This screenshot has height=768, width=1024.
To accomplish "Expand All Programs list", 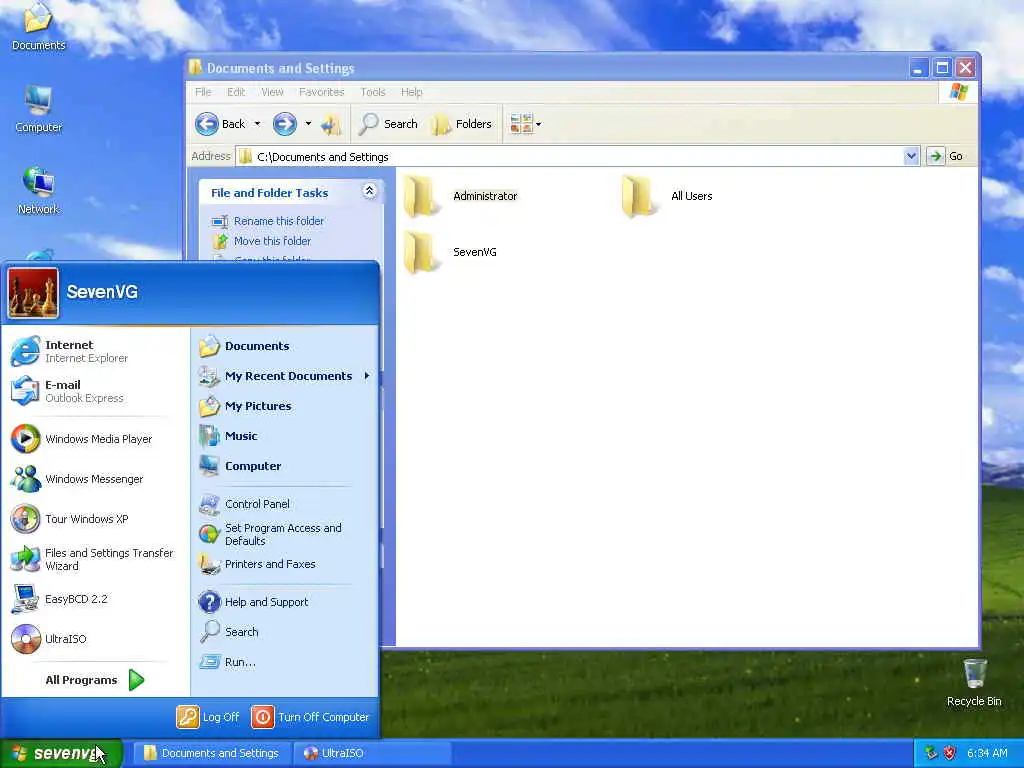I will pyautogui.click(x=95, y=680).
